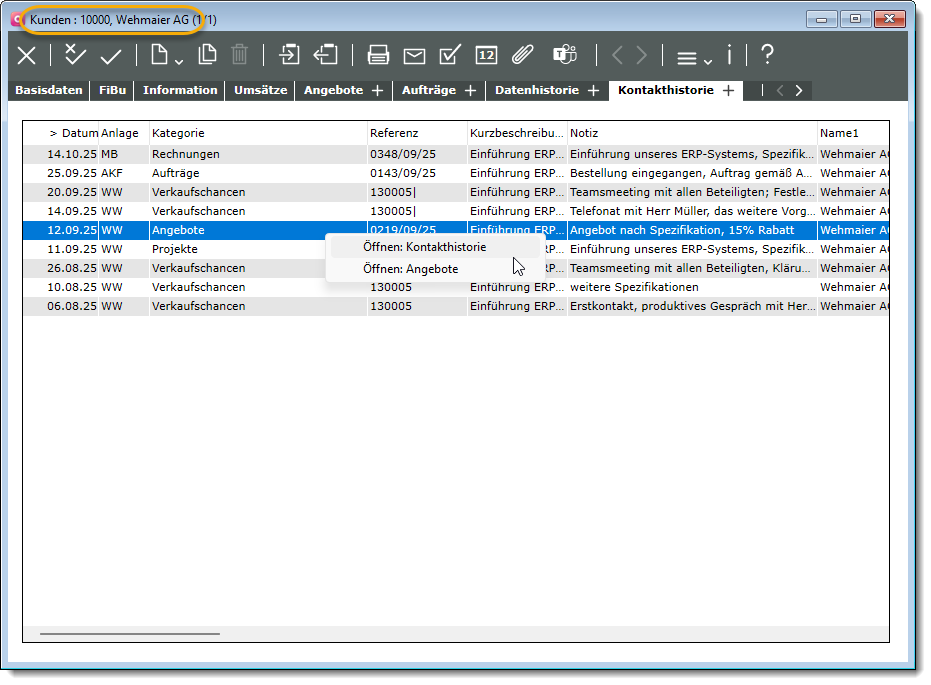
Task: Click the Microsoft Teams icon
Action: [565, 56]
